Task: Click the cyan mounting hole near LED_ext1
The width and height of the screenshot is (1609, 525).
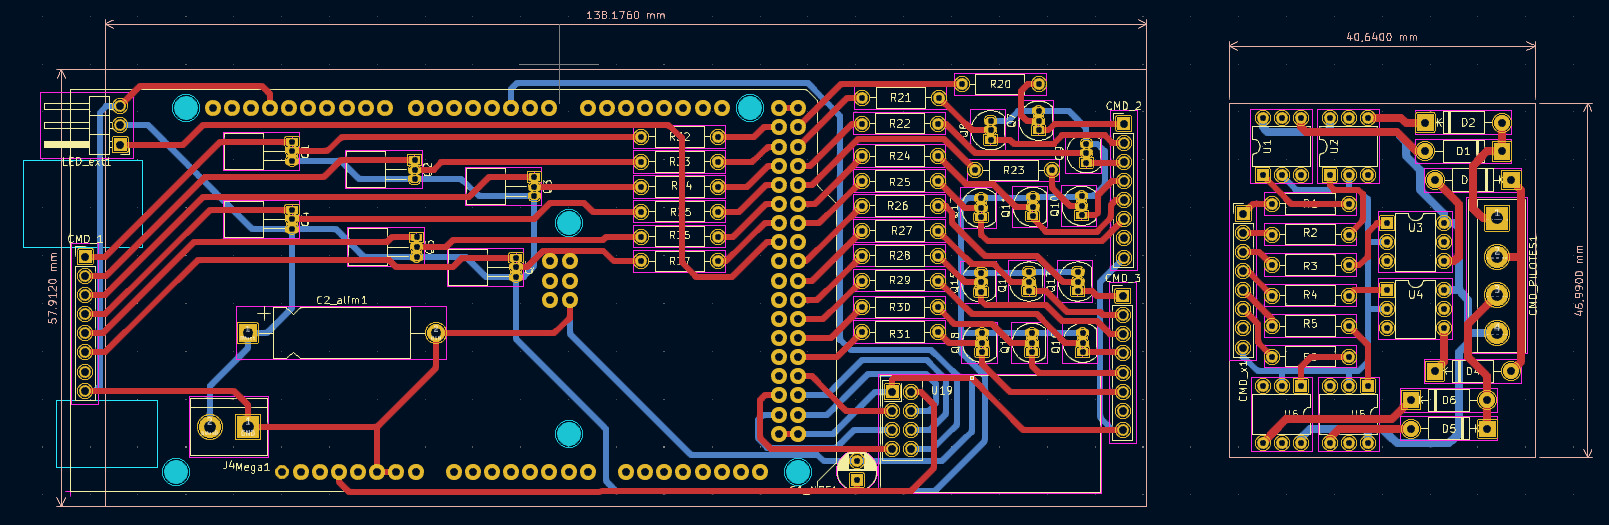Action: point(185,107)
